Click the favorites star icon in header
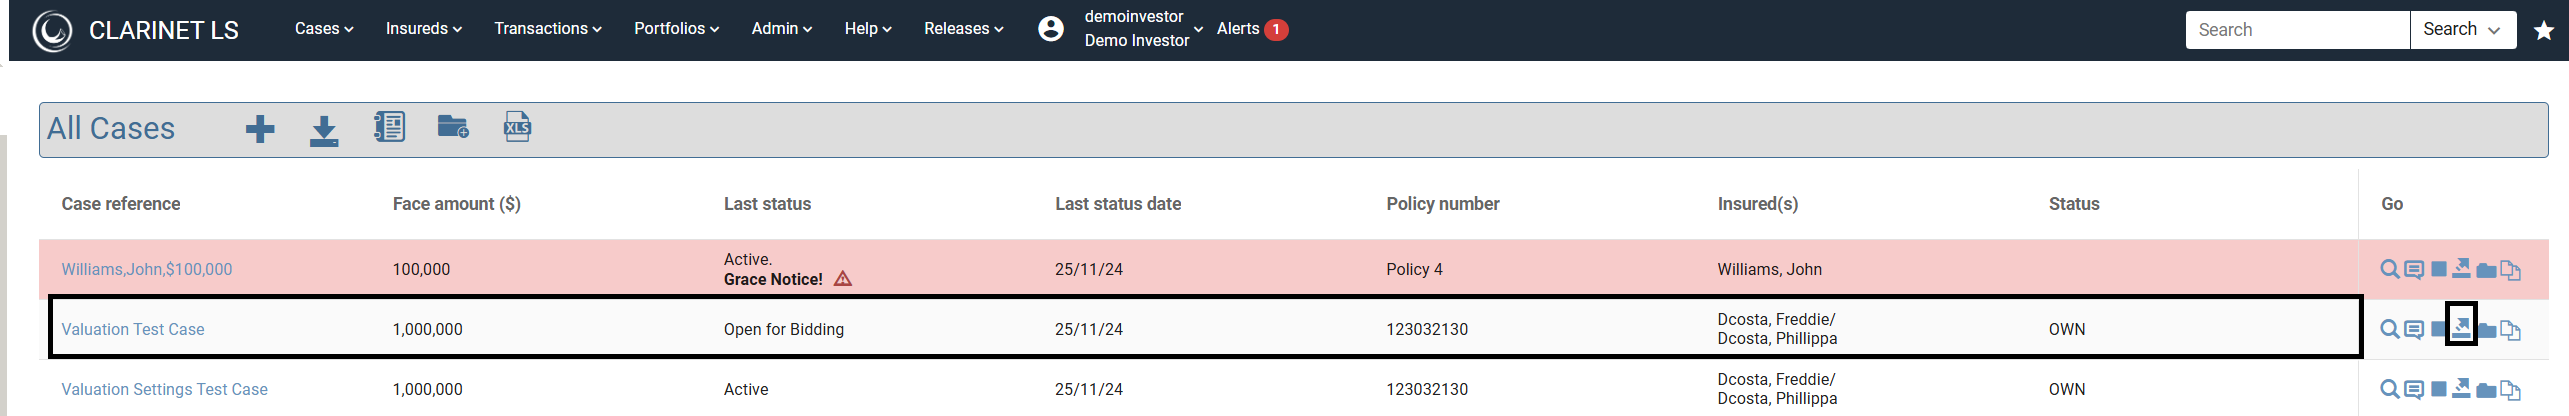The image size is (2569, 416). tap(2544, 31)
